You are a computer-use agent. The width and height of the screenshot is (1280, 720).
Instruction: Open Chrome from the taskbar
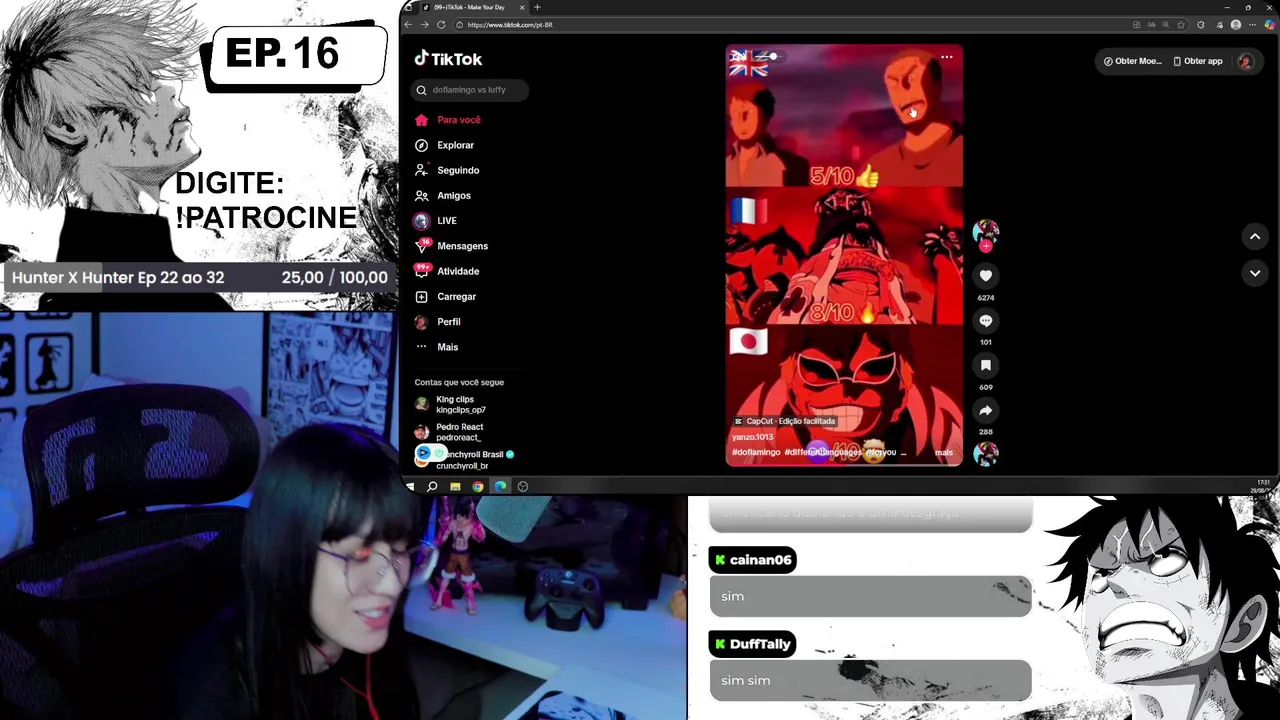click(x=478, y=486)
